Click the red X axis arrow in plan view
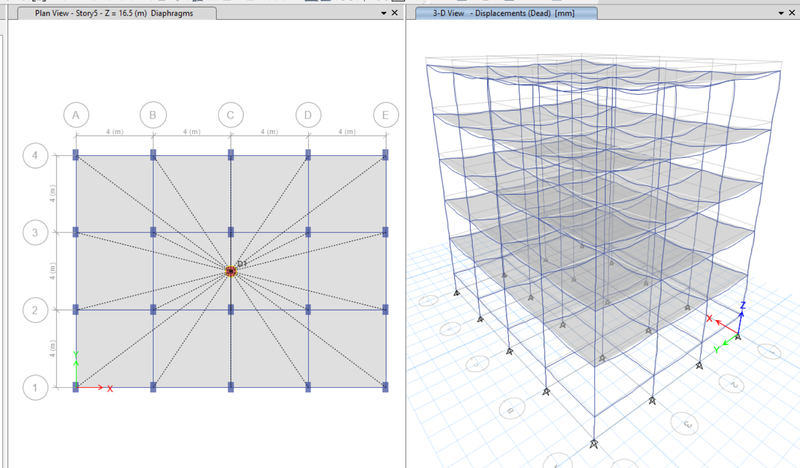 coord(92,387)
